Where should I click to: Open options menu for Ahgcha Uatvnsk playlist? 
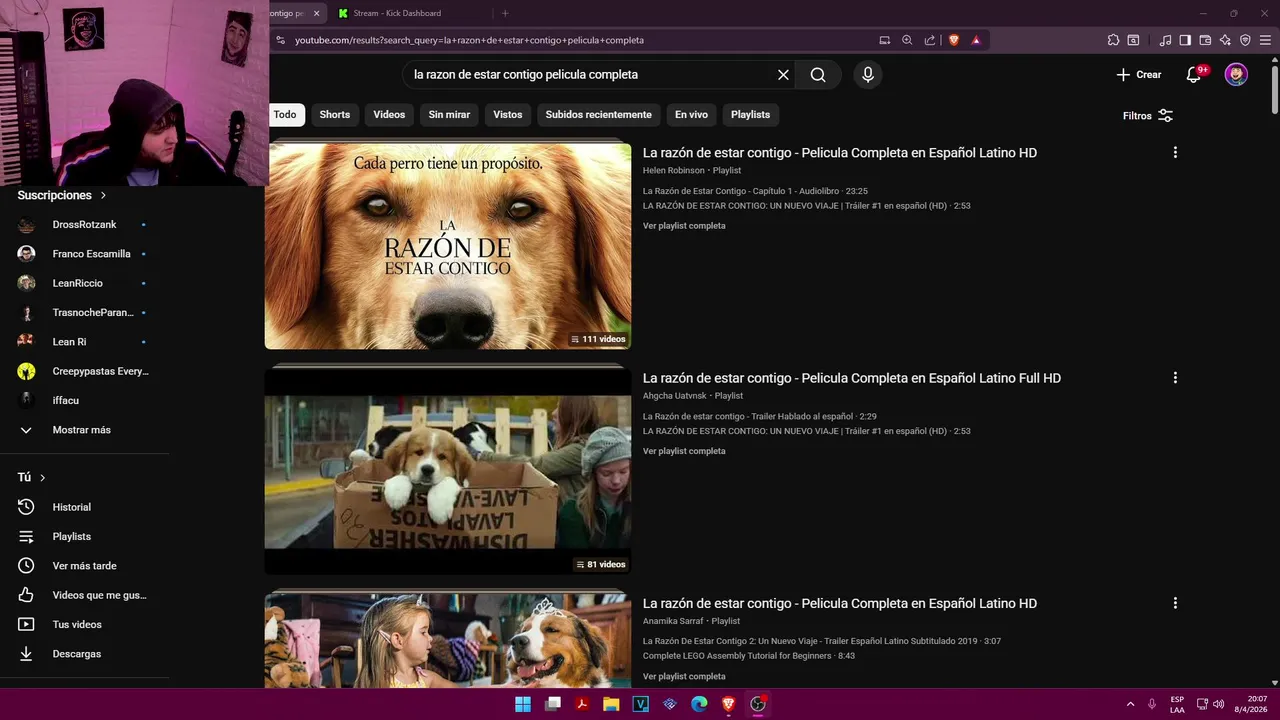tap(1175, 378)
